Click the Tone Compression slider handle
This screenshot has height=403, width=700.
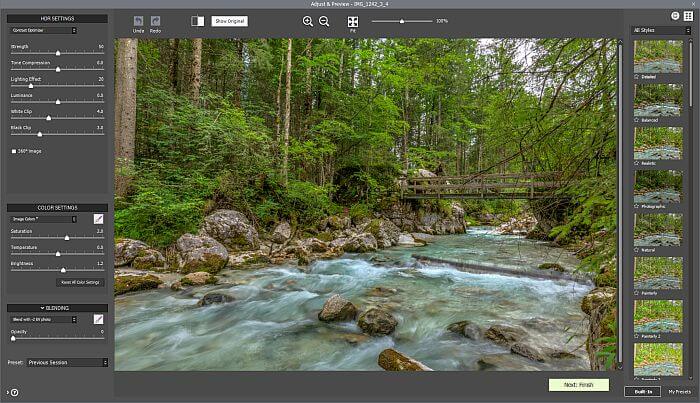point(58,69)
